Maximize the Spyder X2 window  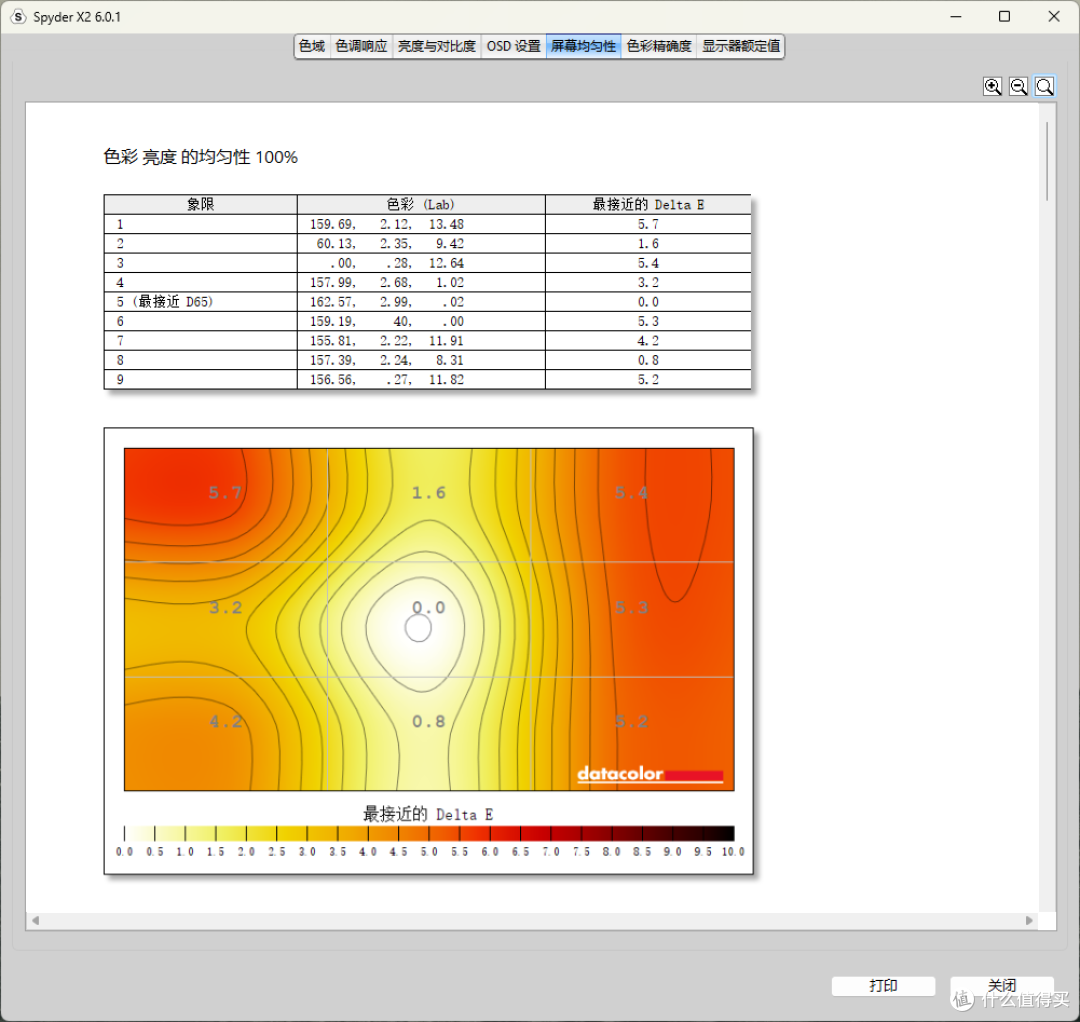pyautogui.click(x=1004, y=17)
